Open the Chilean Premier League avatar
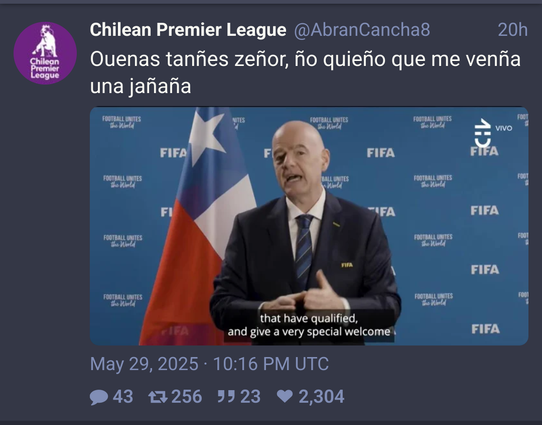Image resolution: width=542 pixels, height=425 pixels. point(45,53)
